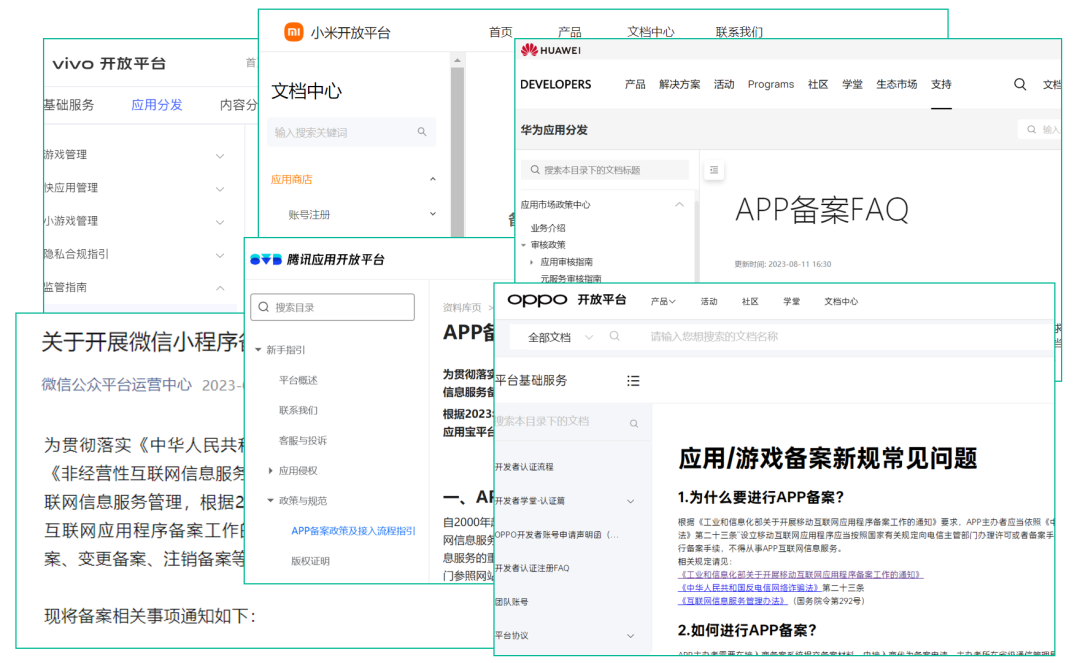Image resolution: width=1080 pixels, height=663 pixels.
Task: Click the 搜索目录 field in Tencent sidebar
Action: coord(333,307)
